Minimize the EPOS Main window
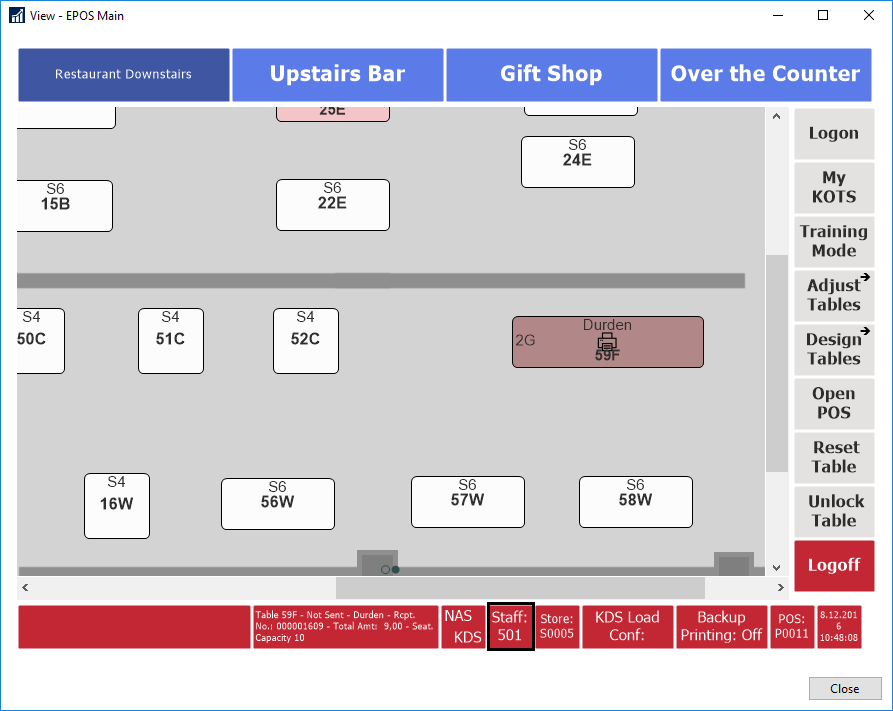The image size is (893, 711). [778, 15]
